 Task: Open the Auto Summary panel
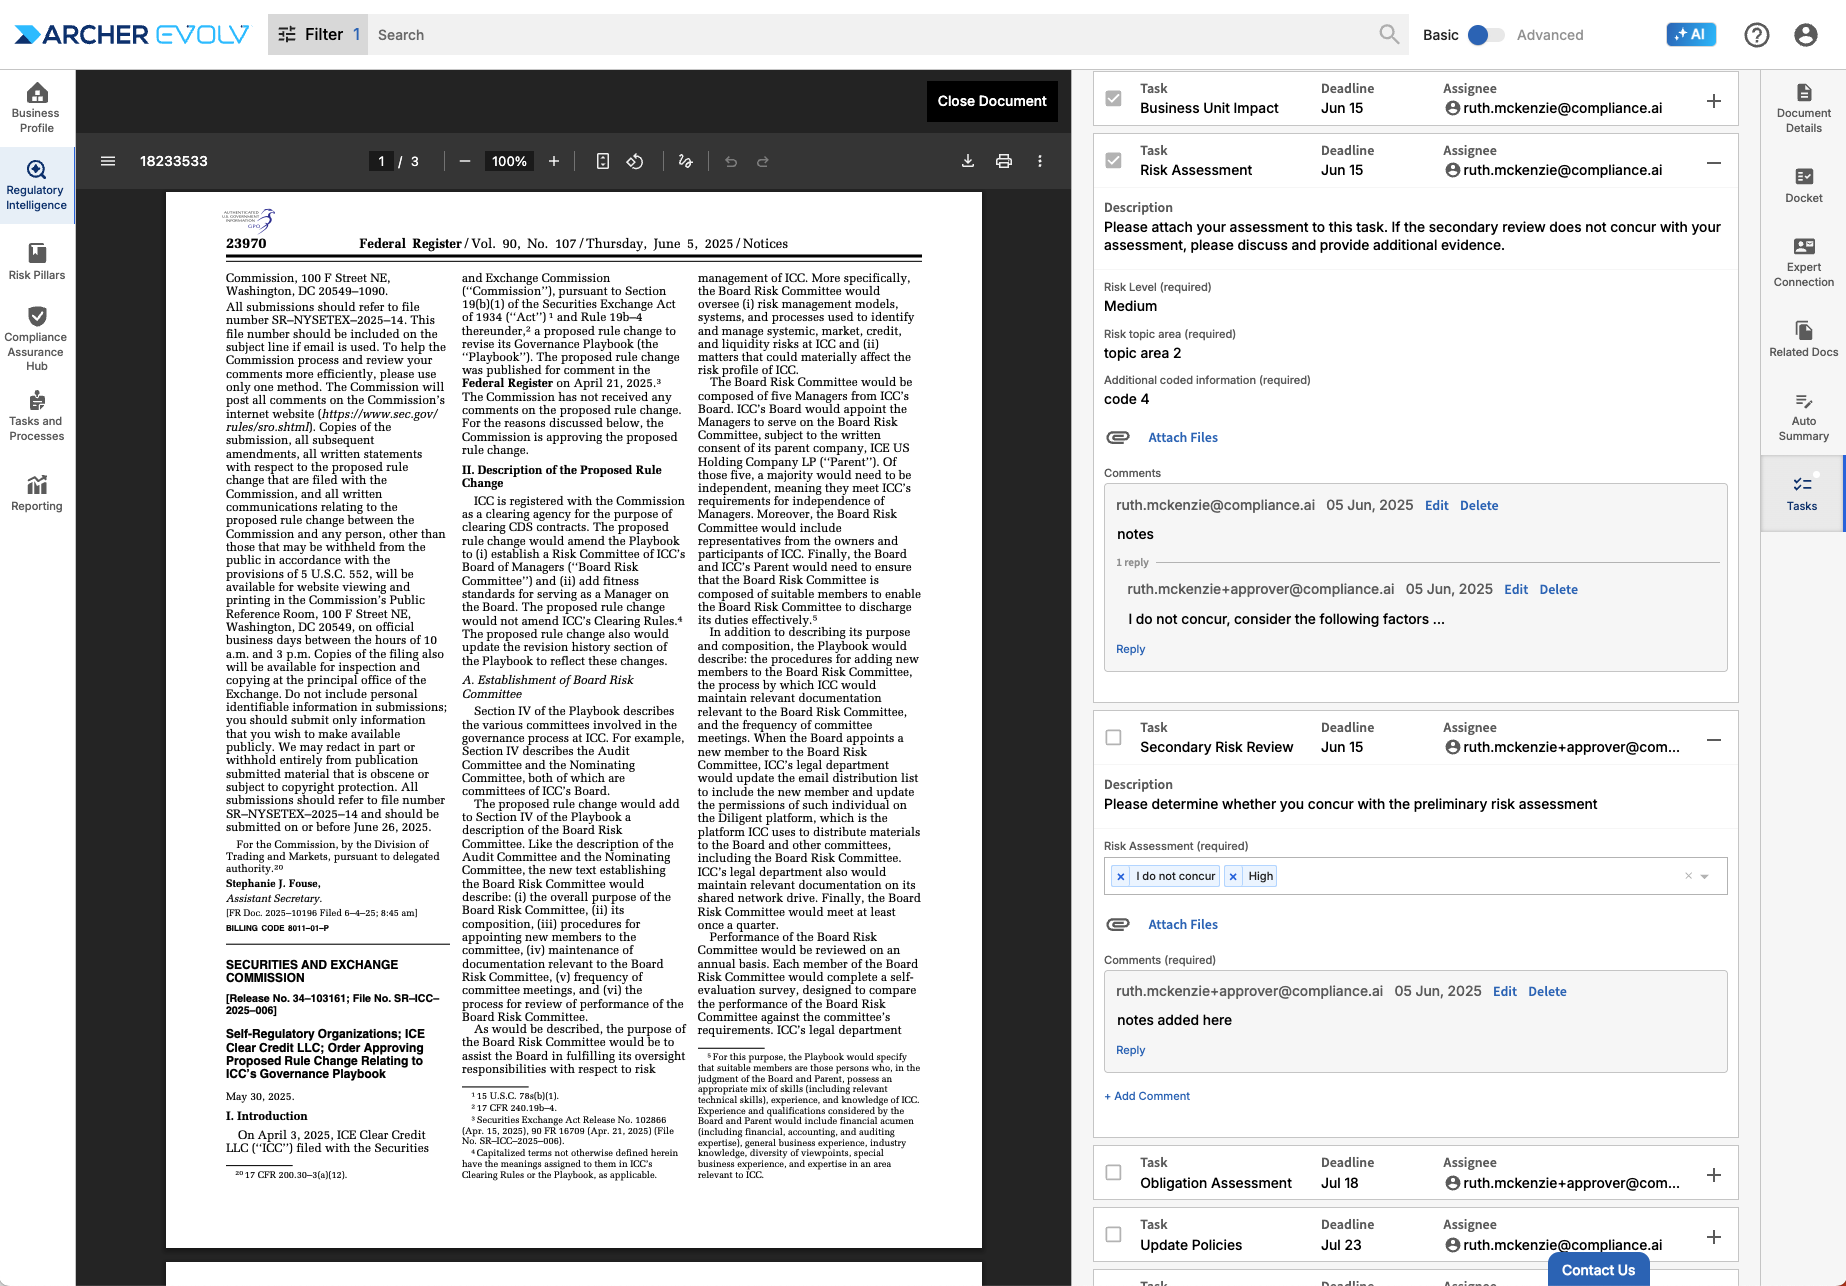coord(1803,416)
